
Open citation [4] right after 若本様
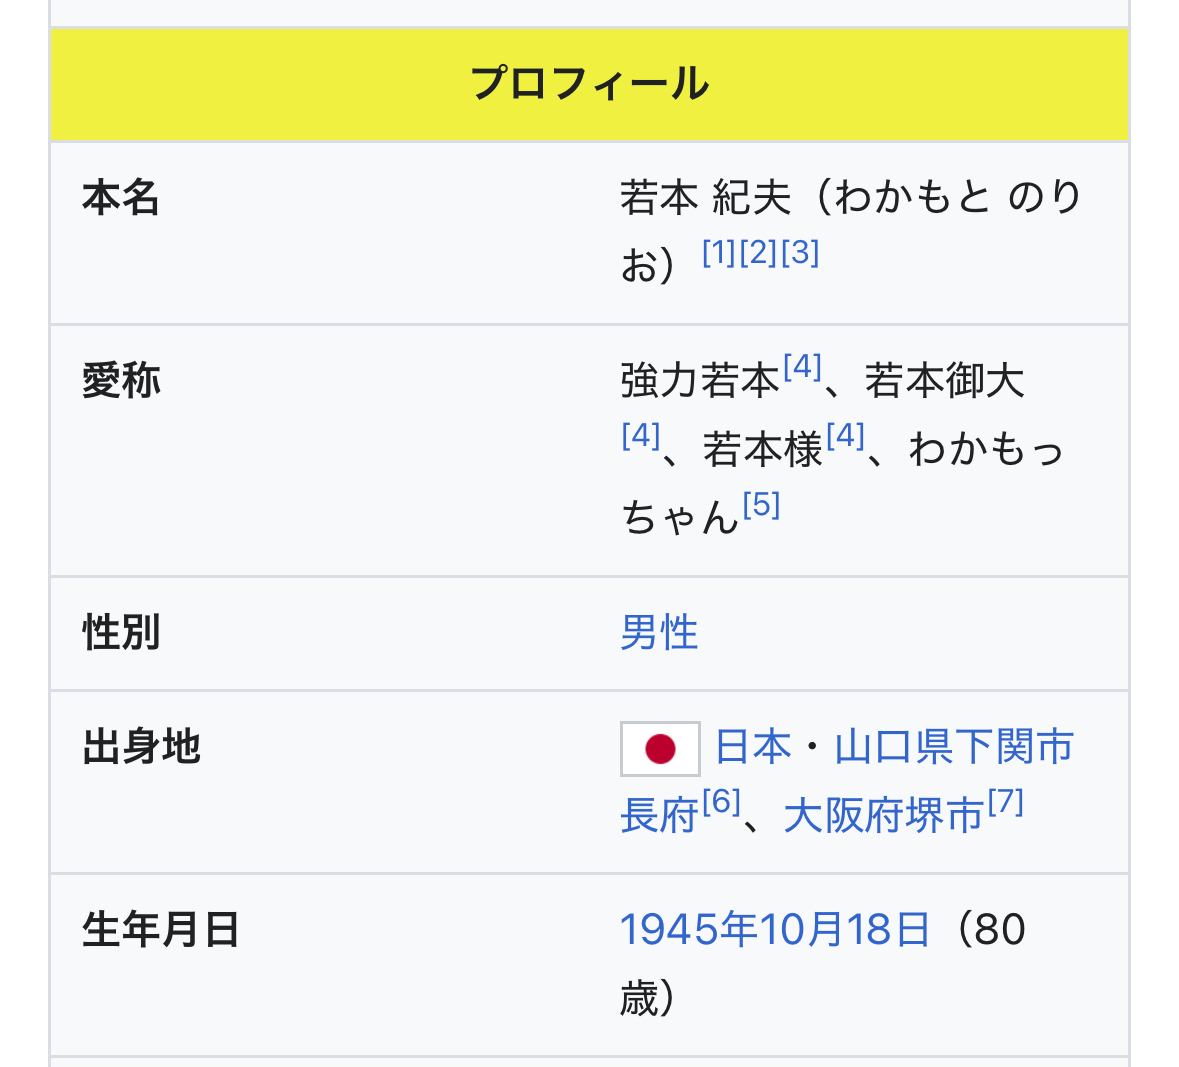(x=845, y=435)
